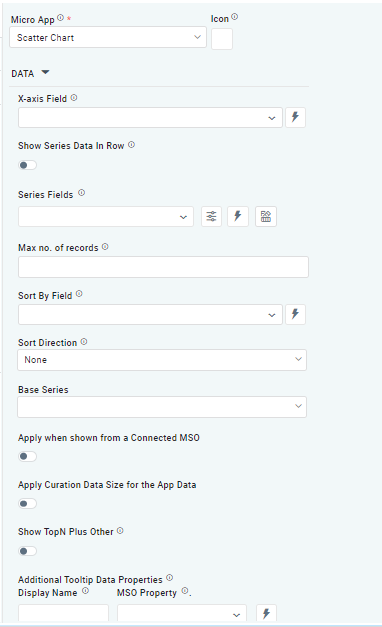Click info icon next to MSO Property
This screenshot has height=627, width=382.
point(185,591)
